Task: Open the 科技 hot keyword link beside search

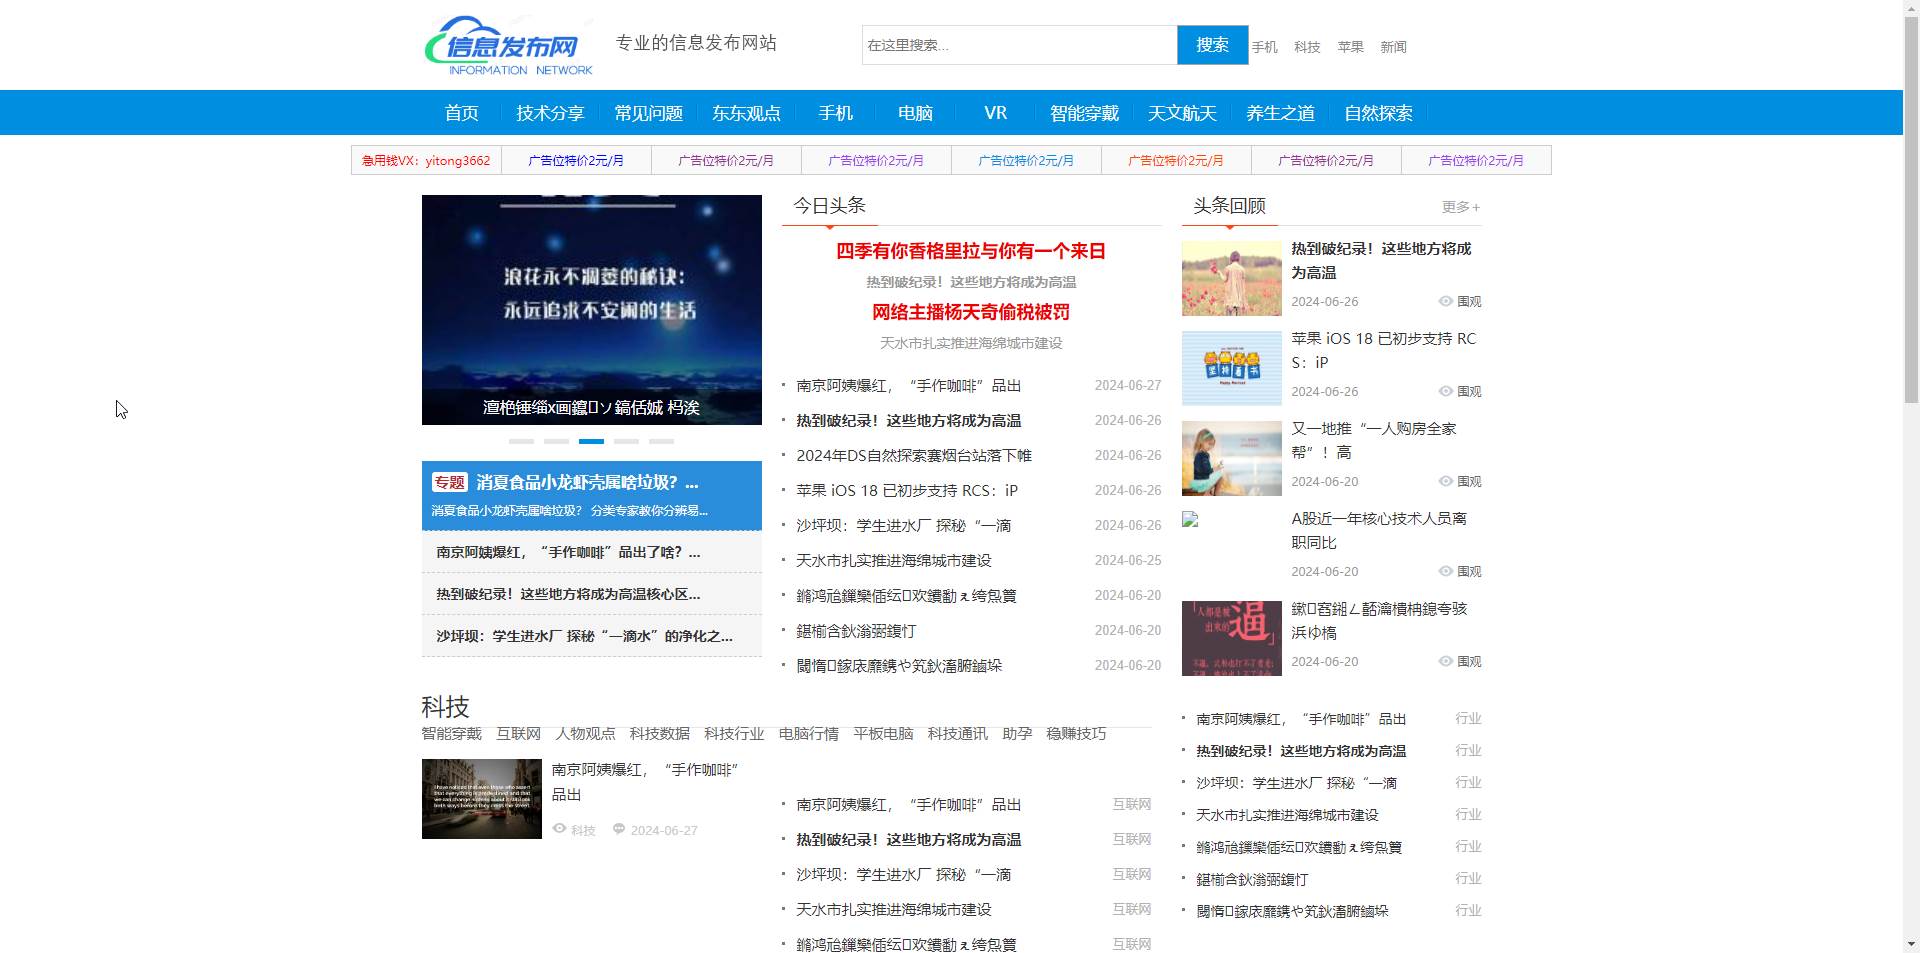Action: coord(1307,47)
